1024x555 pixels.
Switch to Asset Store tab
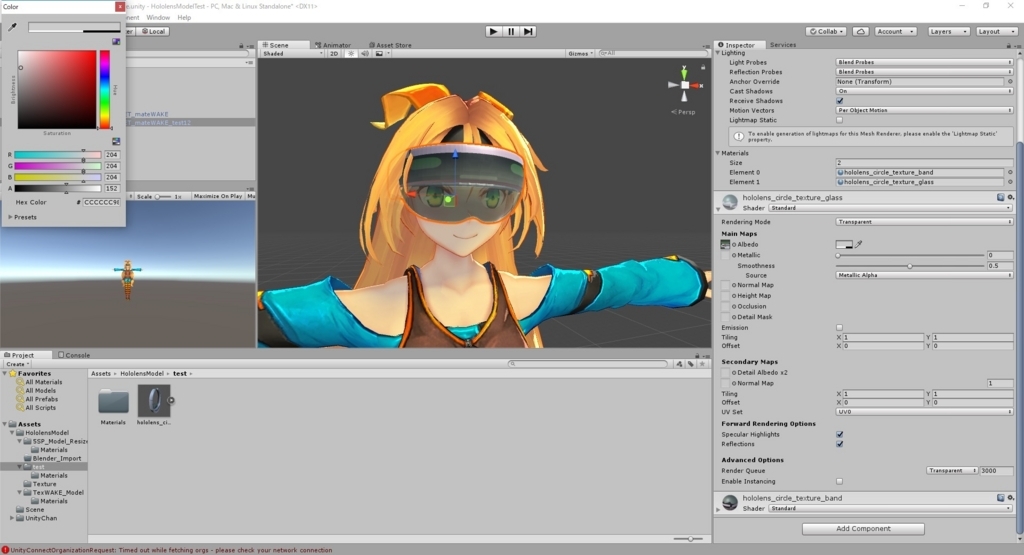pyautogui.click(x=390, y=45)
